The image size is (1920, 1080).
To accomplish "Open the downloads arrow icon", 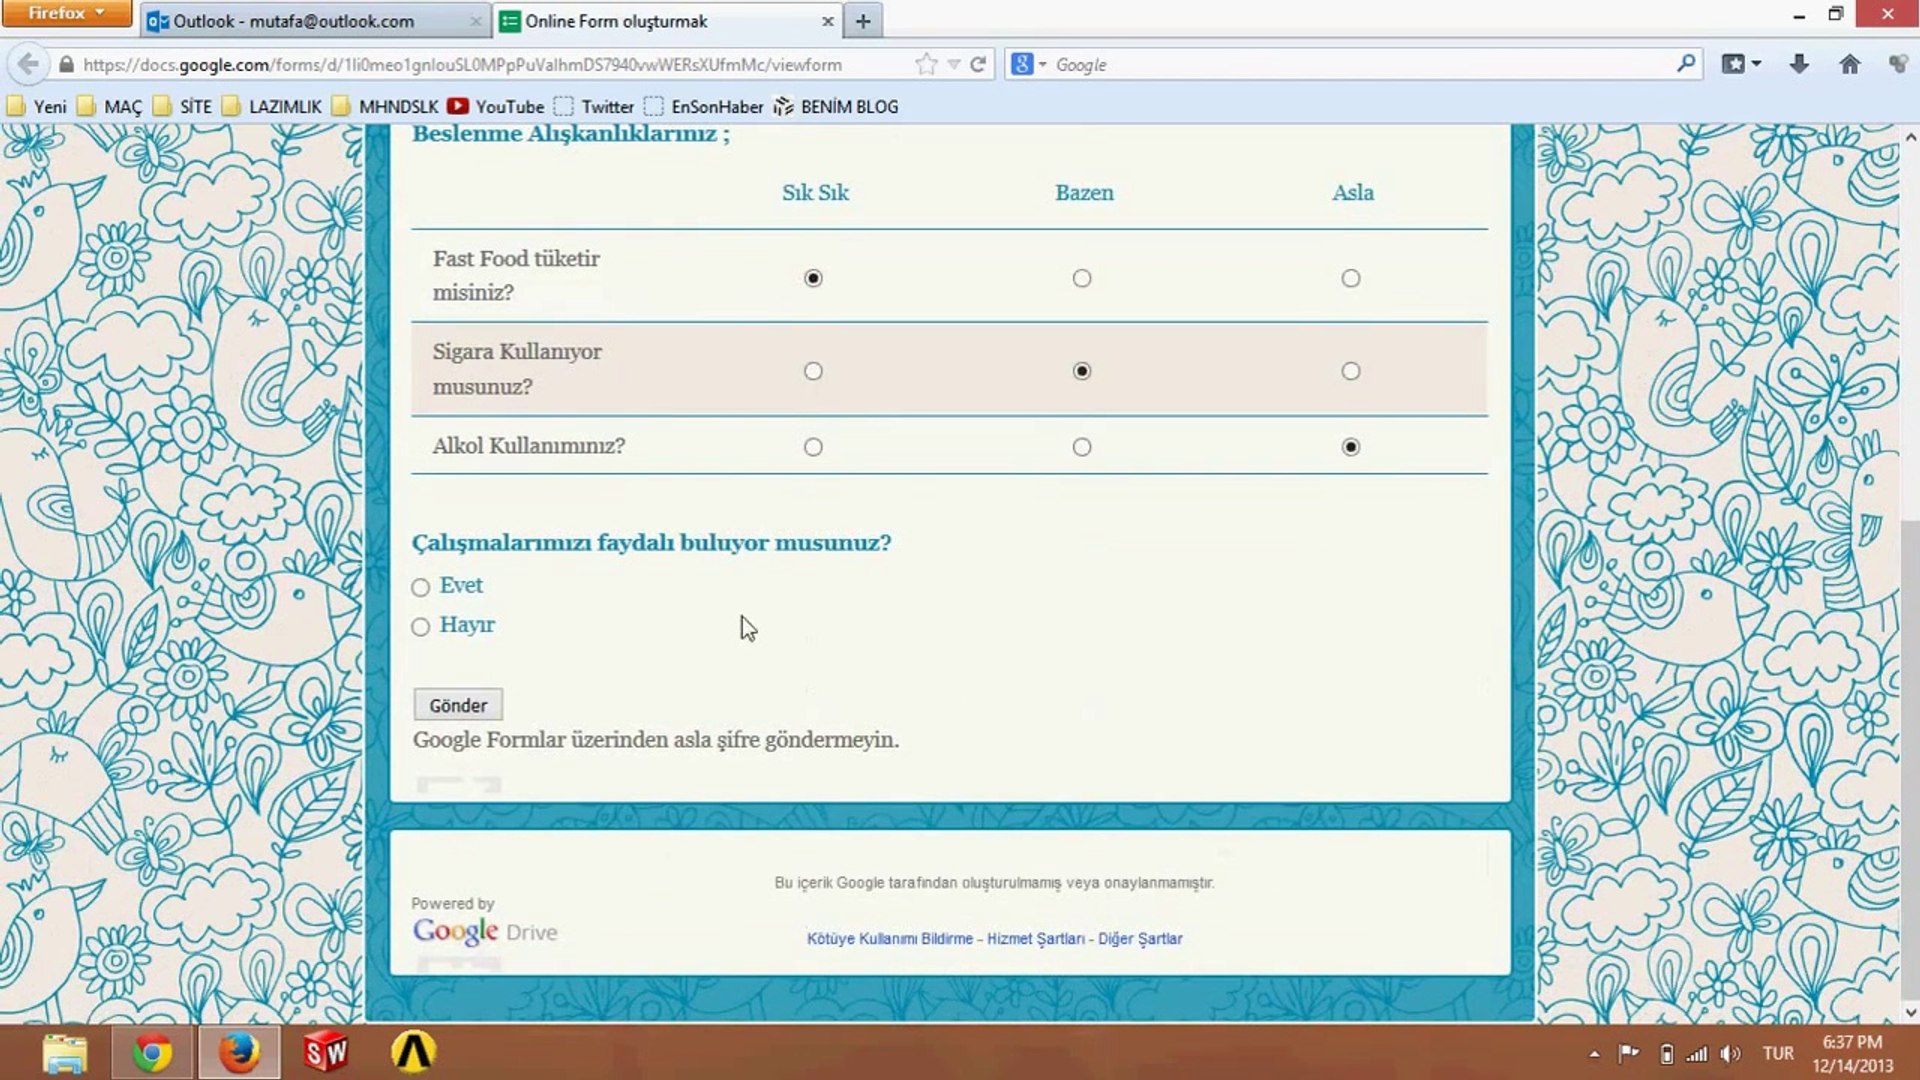I will pos(1799,64).
